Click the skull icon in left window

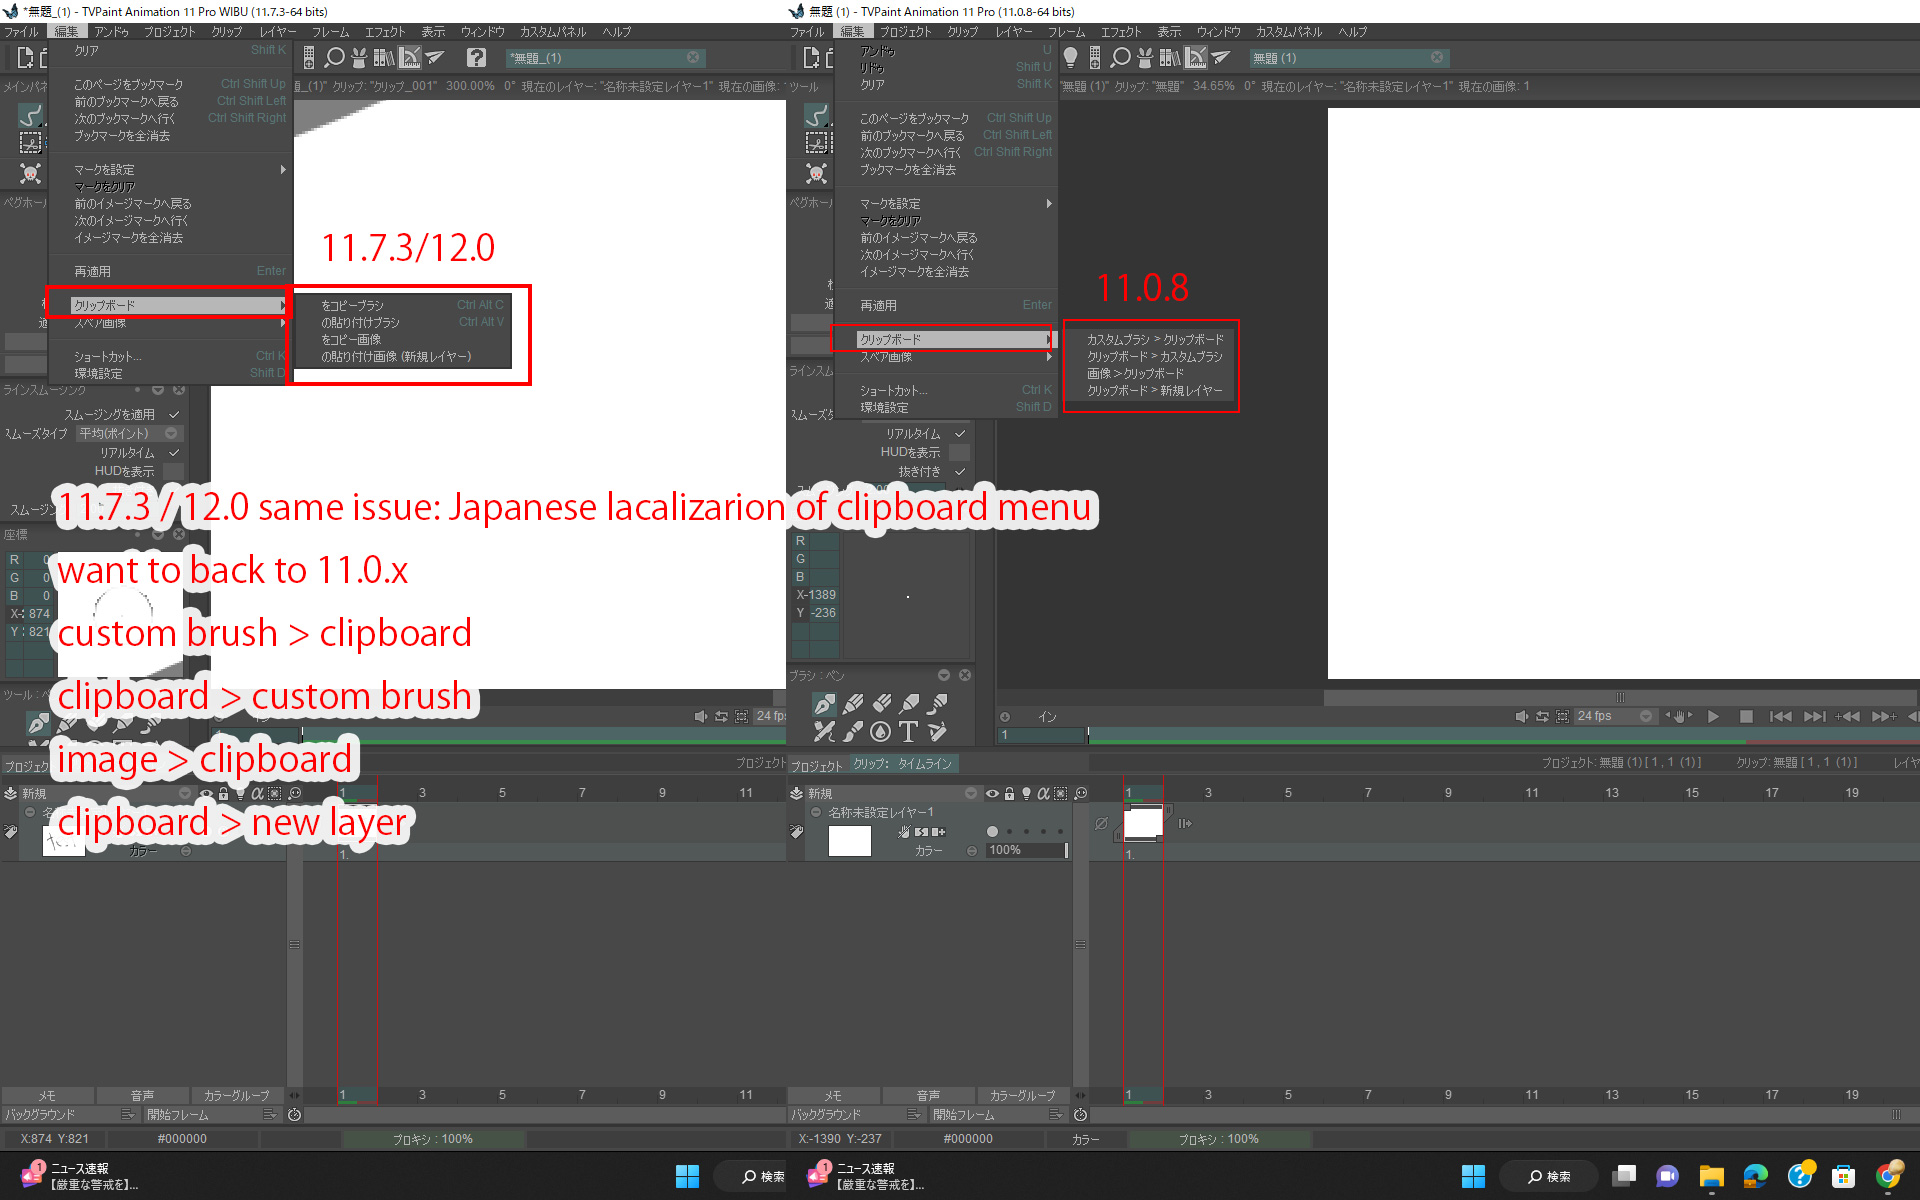tap(31, 174)
